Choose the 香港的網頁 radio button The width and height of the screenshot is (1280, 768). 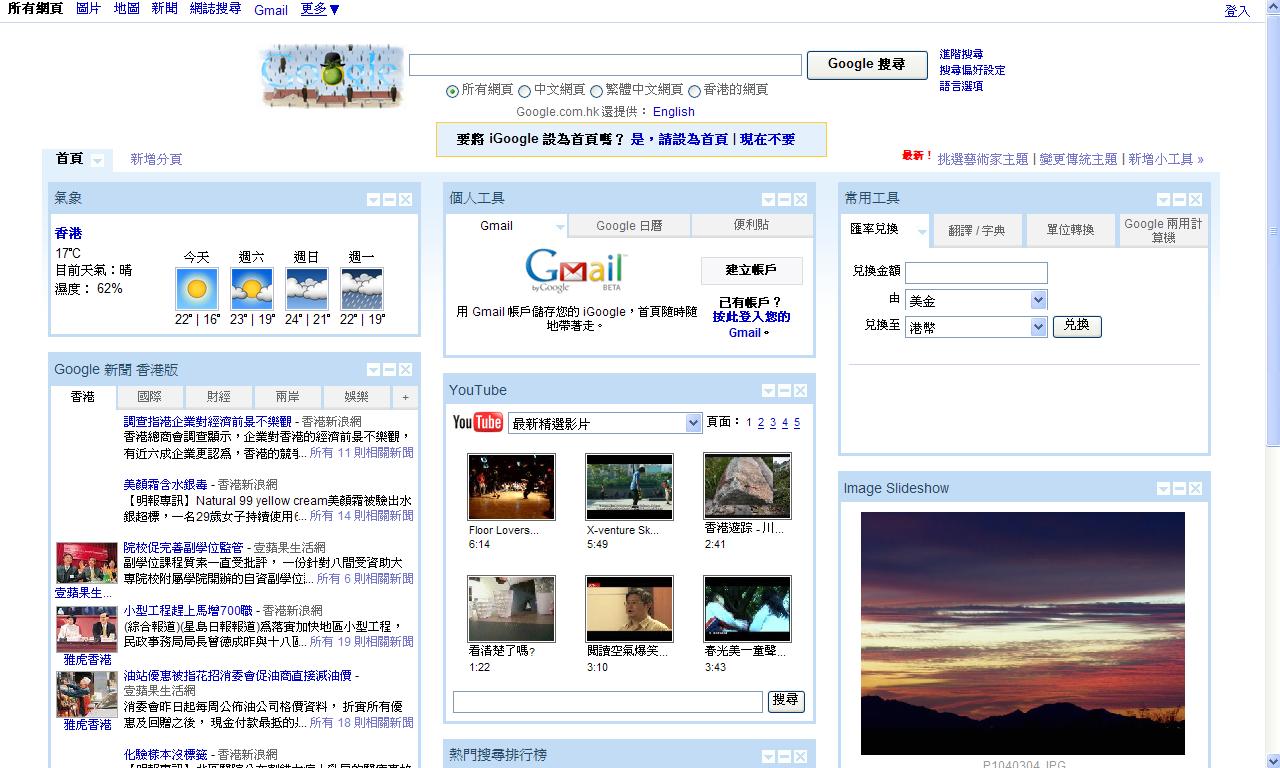point(694,91)
